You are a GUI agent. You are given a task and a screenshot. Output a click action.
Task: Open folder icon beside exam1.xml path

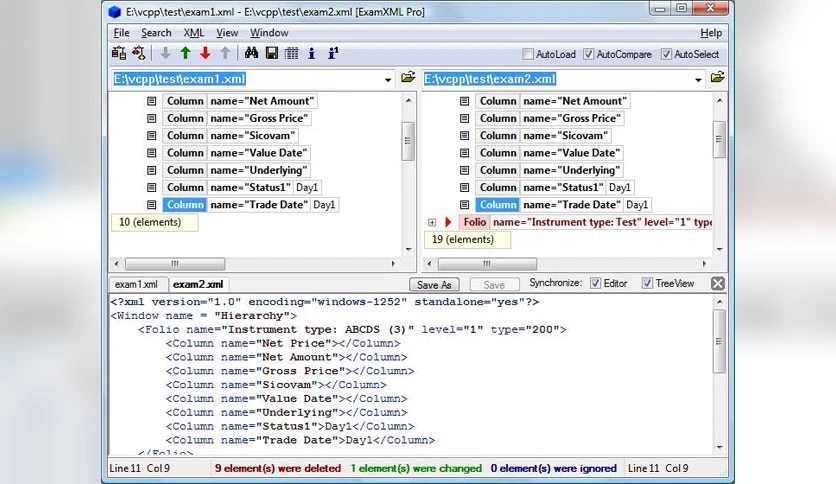point(408,77)
